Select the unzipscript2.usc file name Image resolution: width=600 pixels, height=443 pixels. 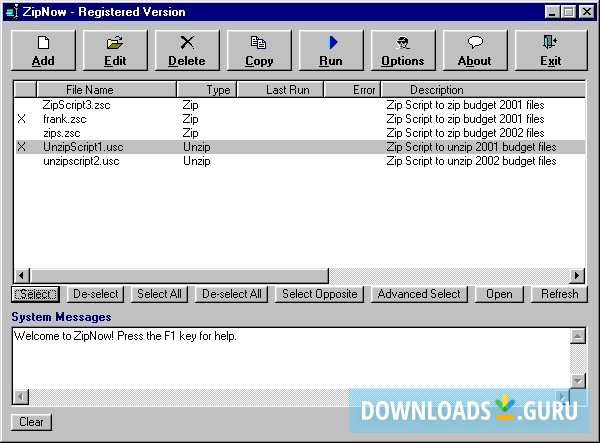[x=81, y=161]
